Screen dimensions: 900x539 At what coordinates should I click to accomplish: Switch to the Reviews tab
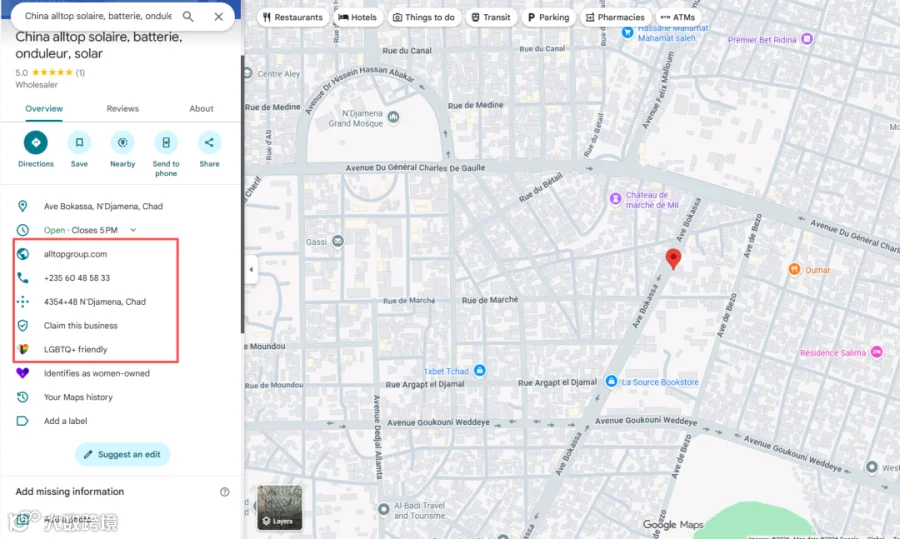pyautogui.click(x=122, y=108)
